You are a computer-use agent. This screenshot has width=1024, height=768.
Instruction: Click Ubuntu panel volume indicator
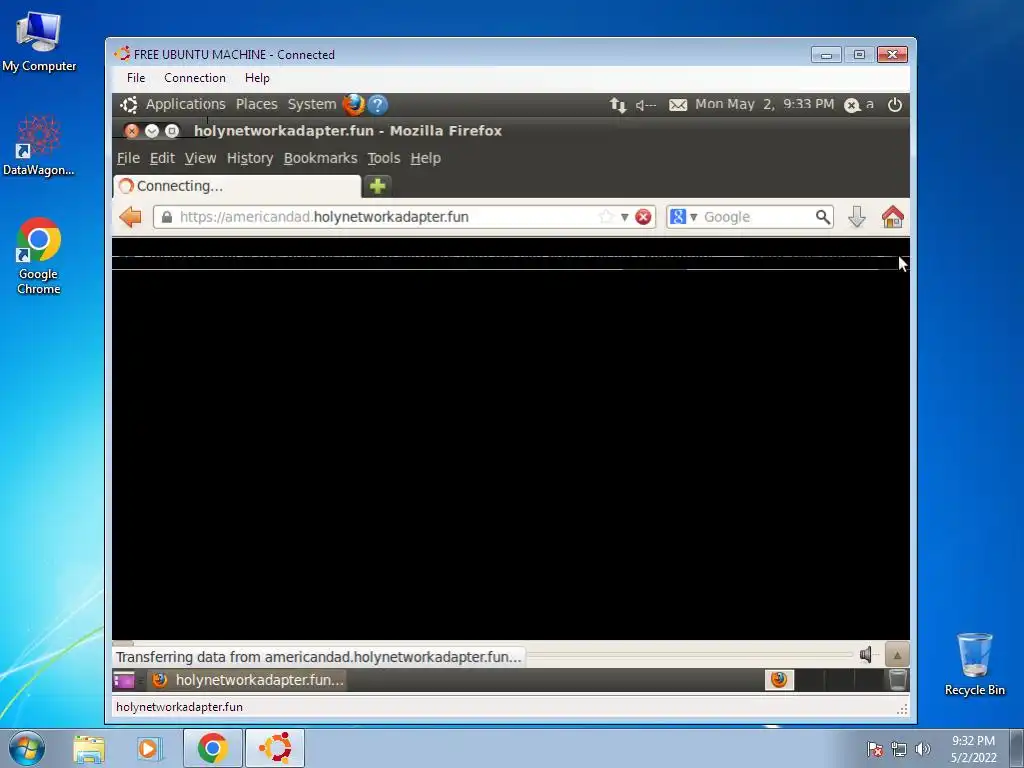click(646, 104)
